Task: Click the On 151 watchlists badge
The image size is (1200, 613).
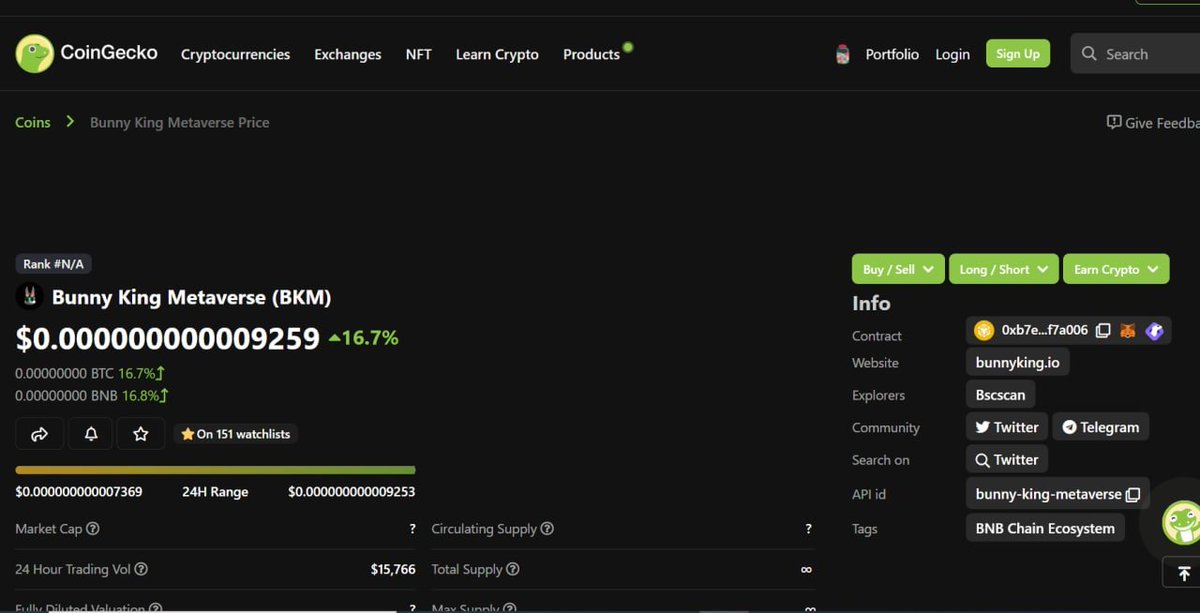Action: click(236, 434)
